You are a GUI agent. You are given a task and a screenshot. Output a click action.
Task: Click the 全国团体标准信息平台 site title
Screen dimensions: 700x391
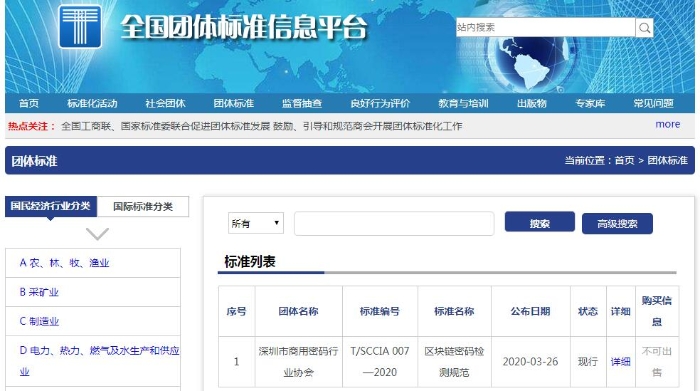[244, 28]
